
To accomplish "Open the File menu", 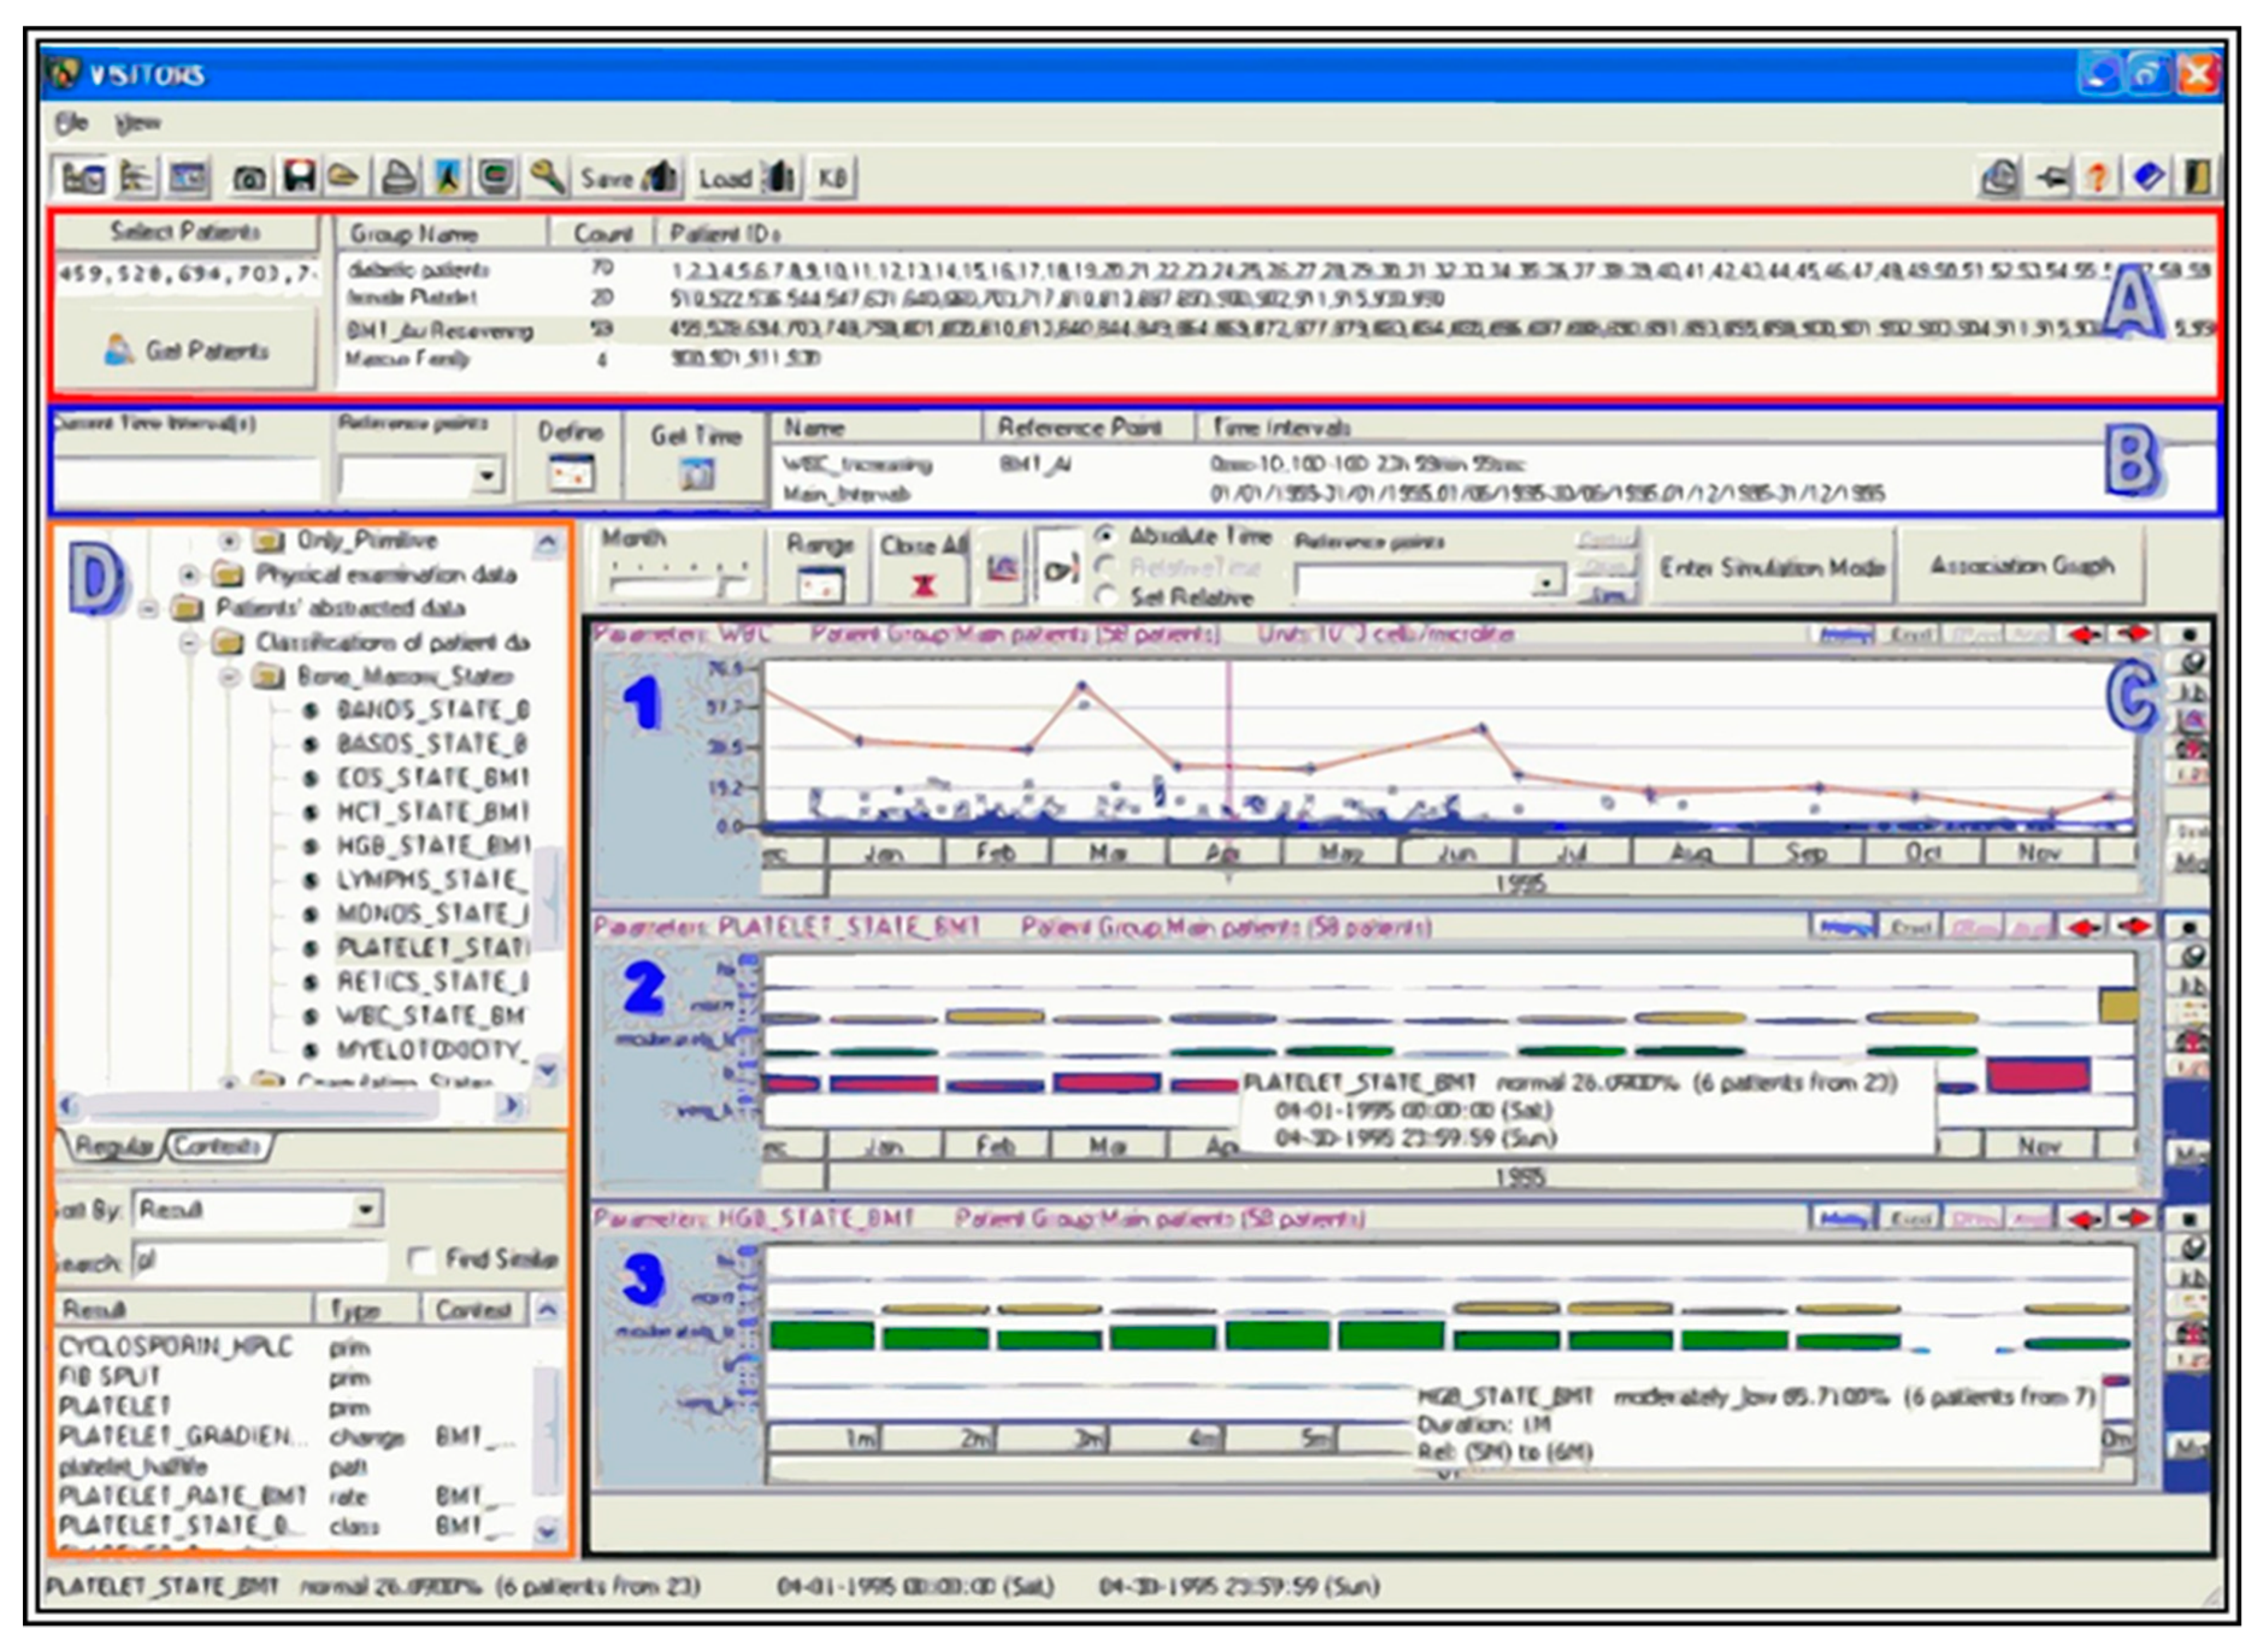I will point(71,123).
